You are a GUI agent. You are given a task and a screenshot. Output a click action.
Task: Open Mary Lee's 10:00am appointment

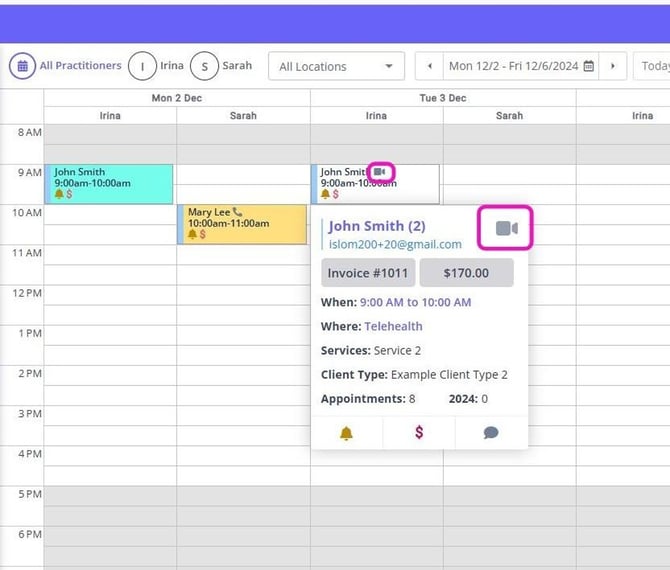[x=242, y=224]
